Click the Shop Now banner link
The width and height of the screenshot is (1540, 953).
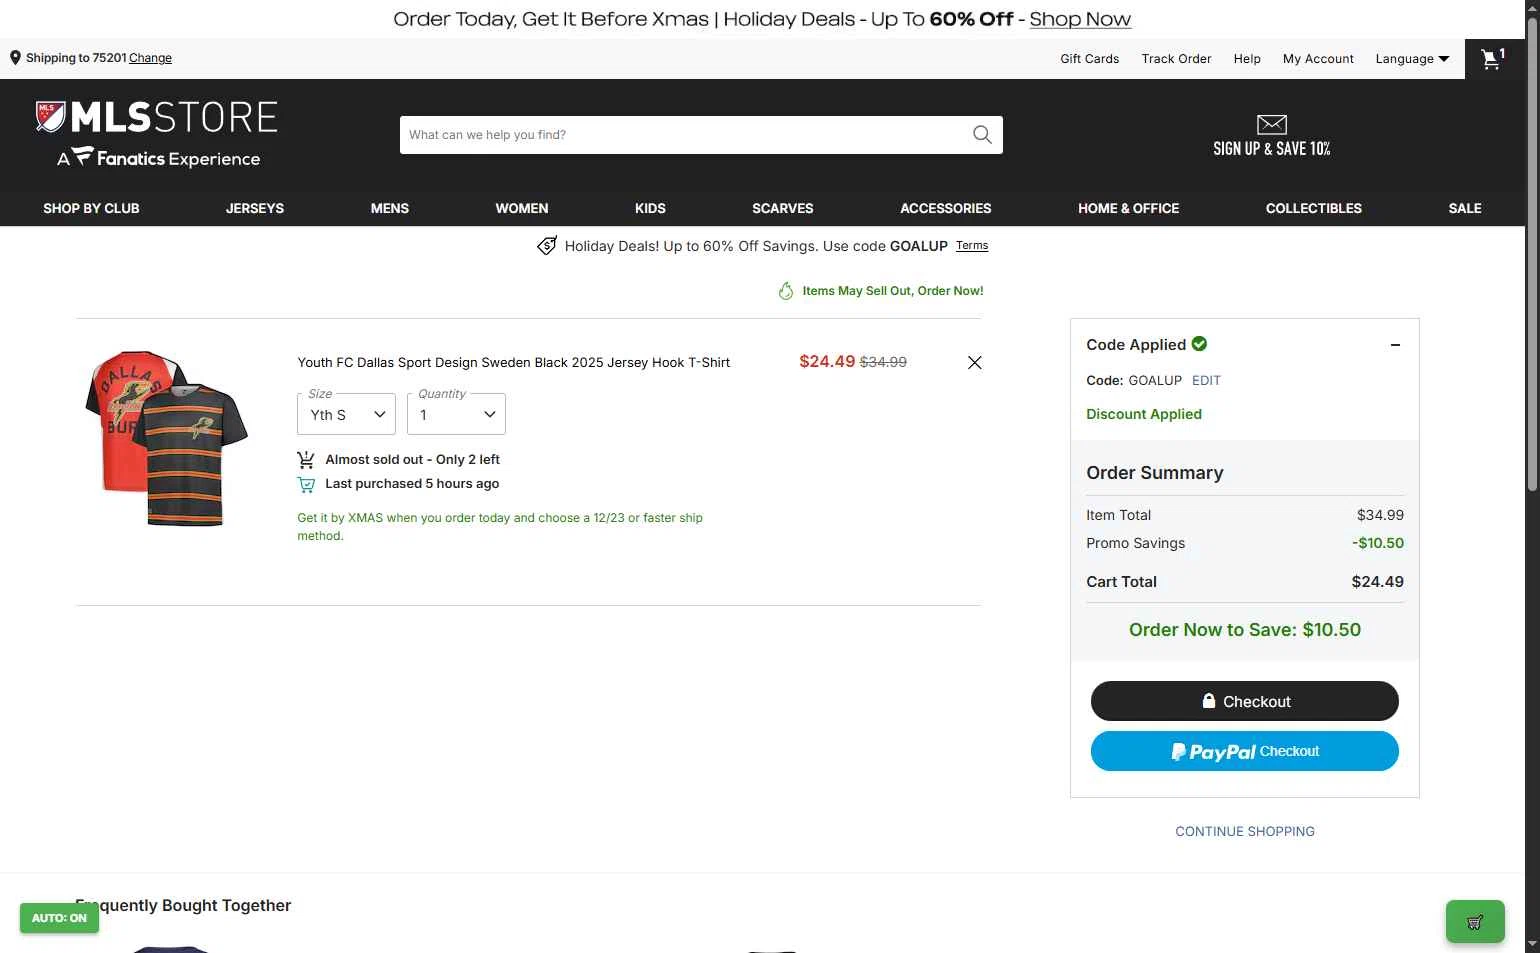1080,19
